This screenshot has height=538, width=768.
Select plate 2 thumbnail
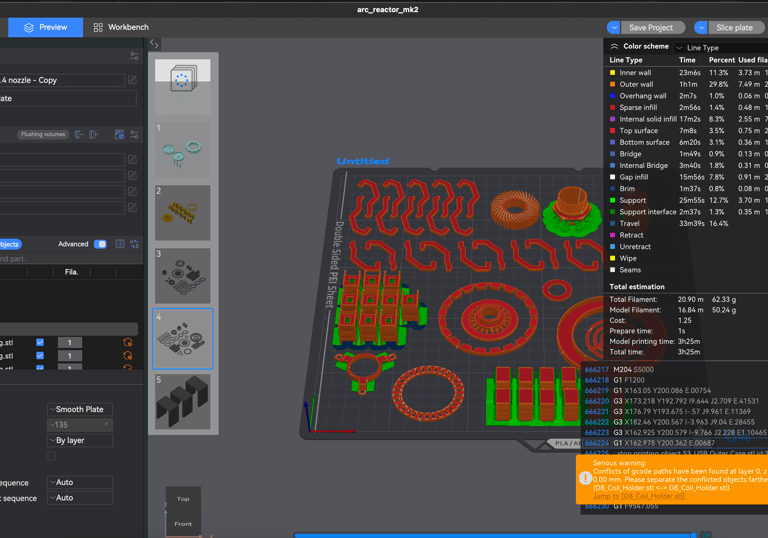tap(183, 213)
